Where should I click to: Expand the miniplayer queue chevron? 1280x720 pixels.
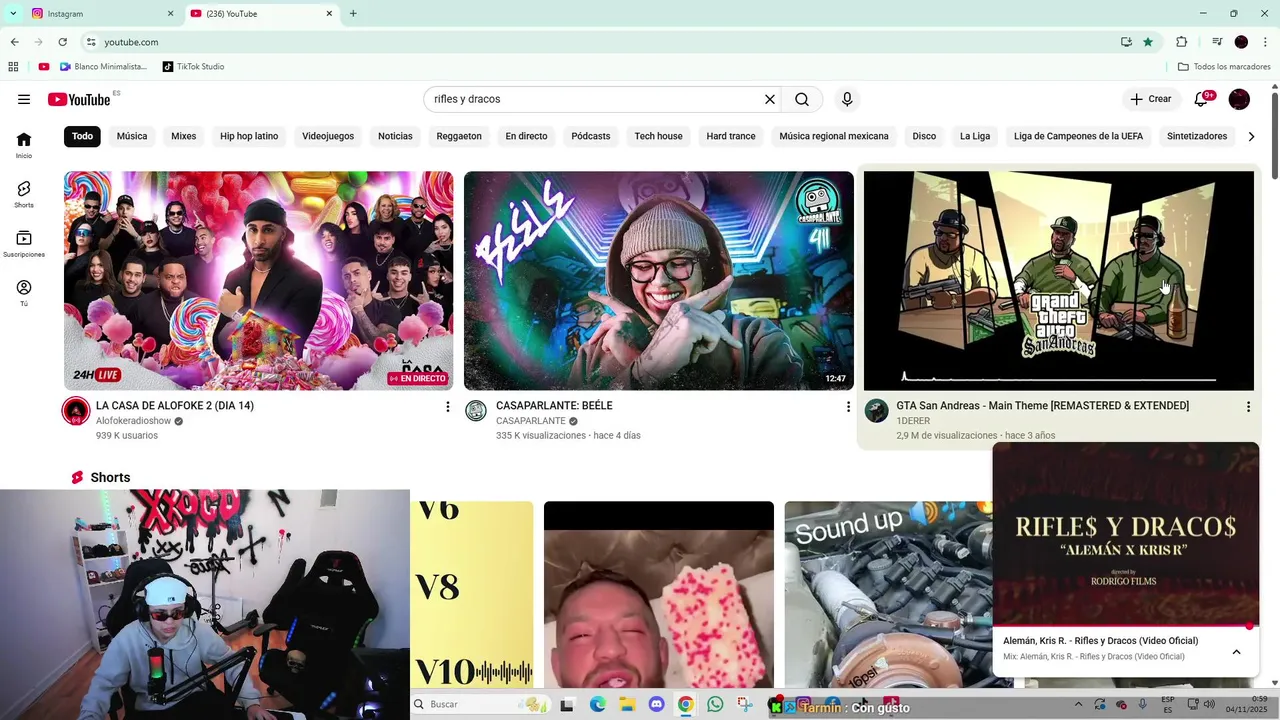(1236, 652)
